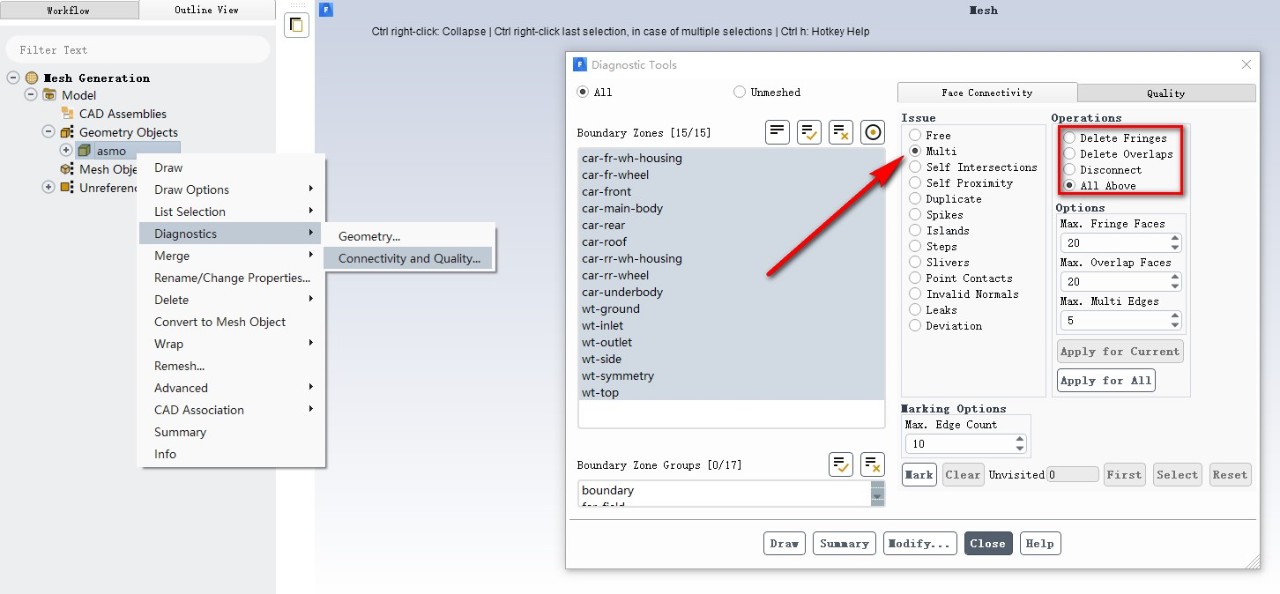
Task: Click the Geometry Objects cube icon
Action: 67,132
